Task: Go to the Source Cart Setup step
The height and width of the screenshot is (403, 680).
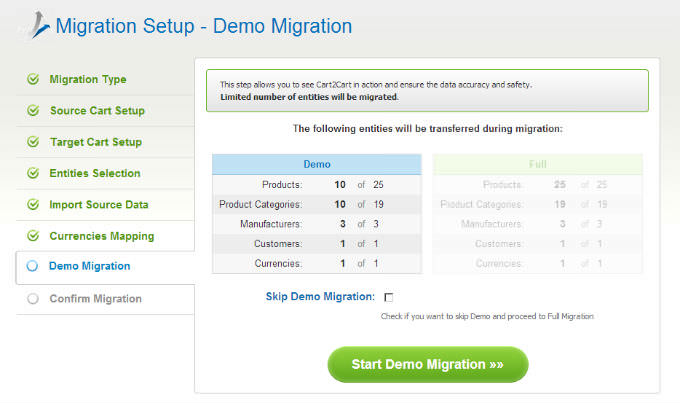Action: point(97,111)
